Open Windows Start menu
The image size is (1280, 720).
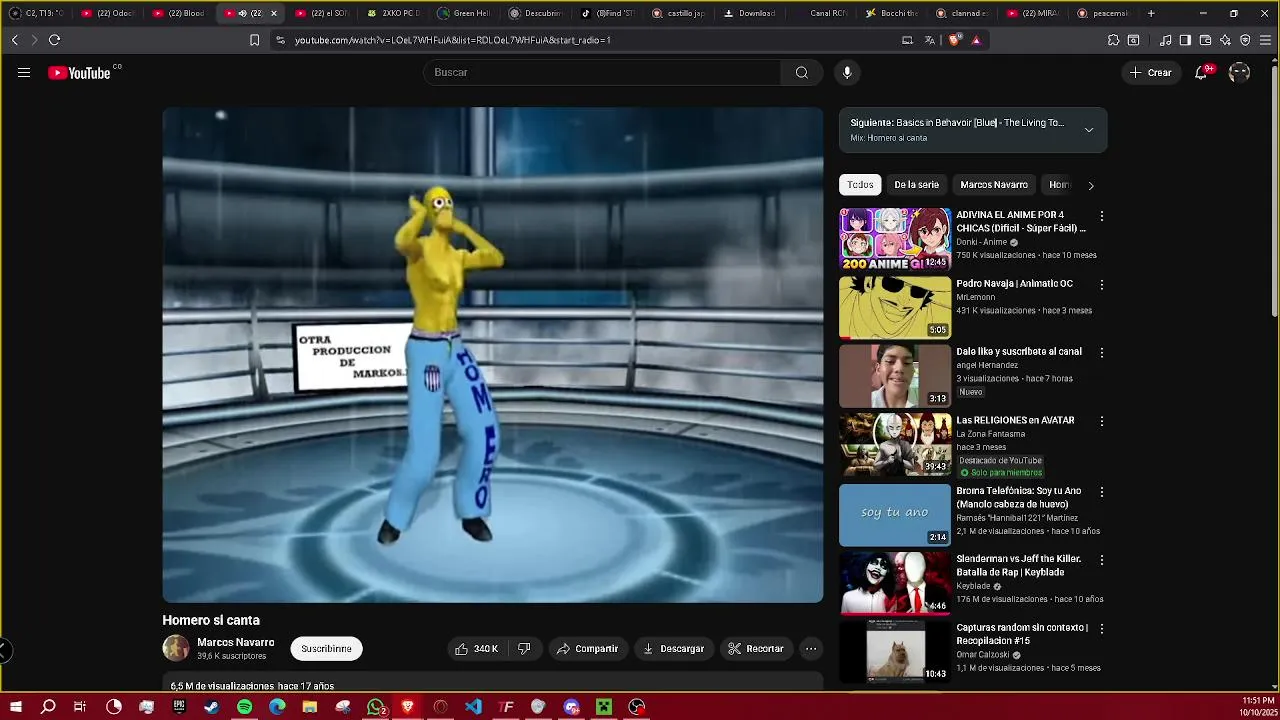[x=16, y=707]
